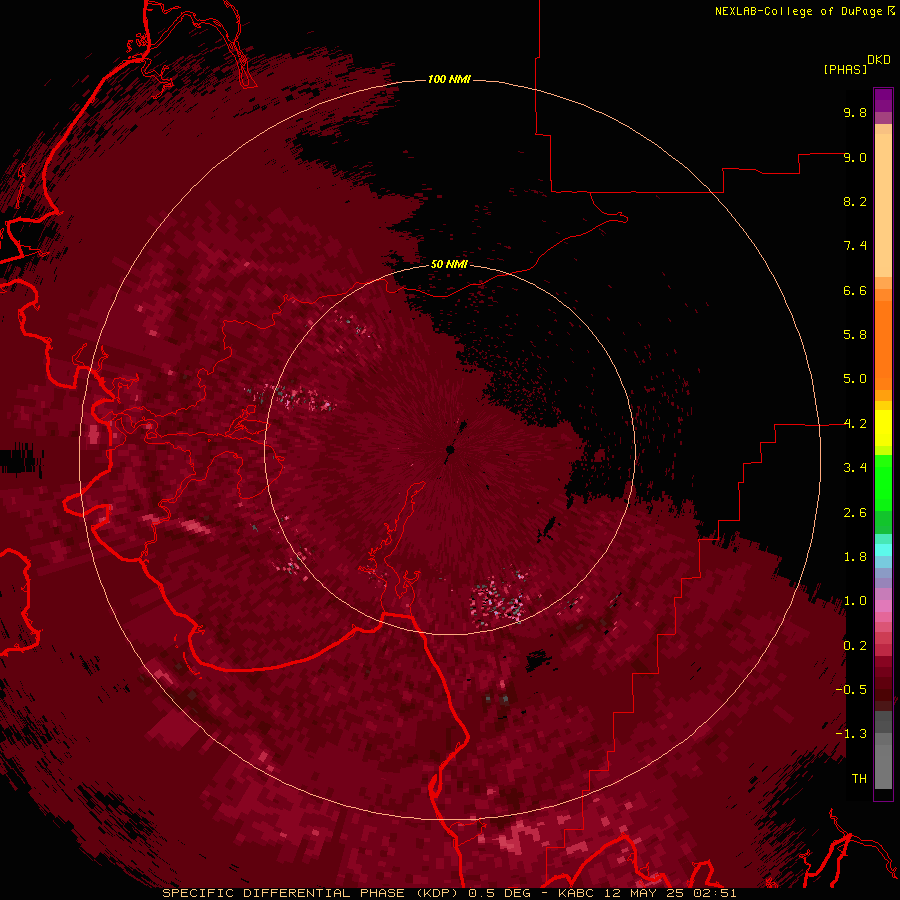The width and height of the screenshot is (900, 900).
Task: Click the 1.0 scale value
Action: point(855,601)
